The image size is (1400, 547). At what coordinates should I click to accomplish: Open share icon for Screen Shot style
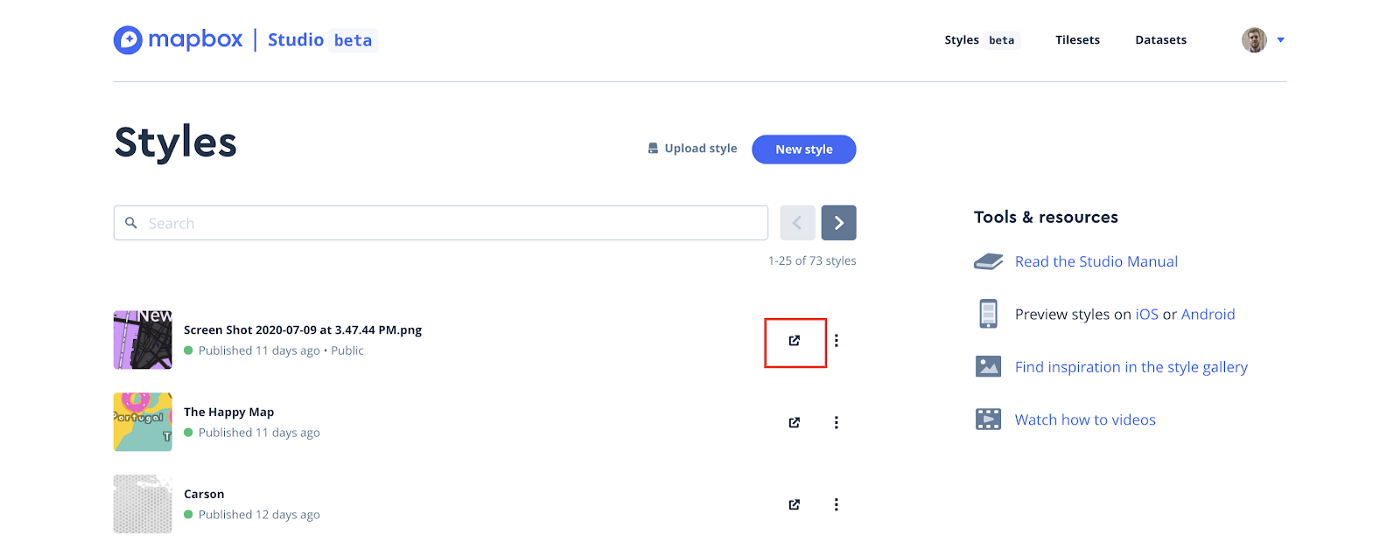pos(794,340)
